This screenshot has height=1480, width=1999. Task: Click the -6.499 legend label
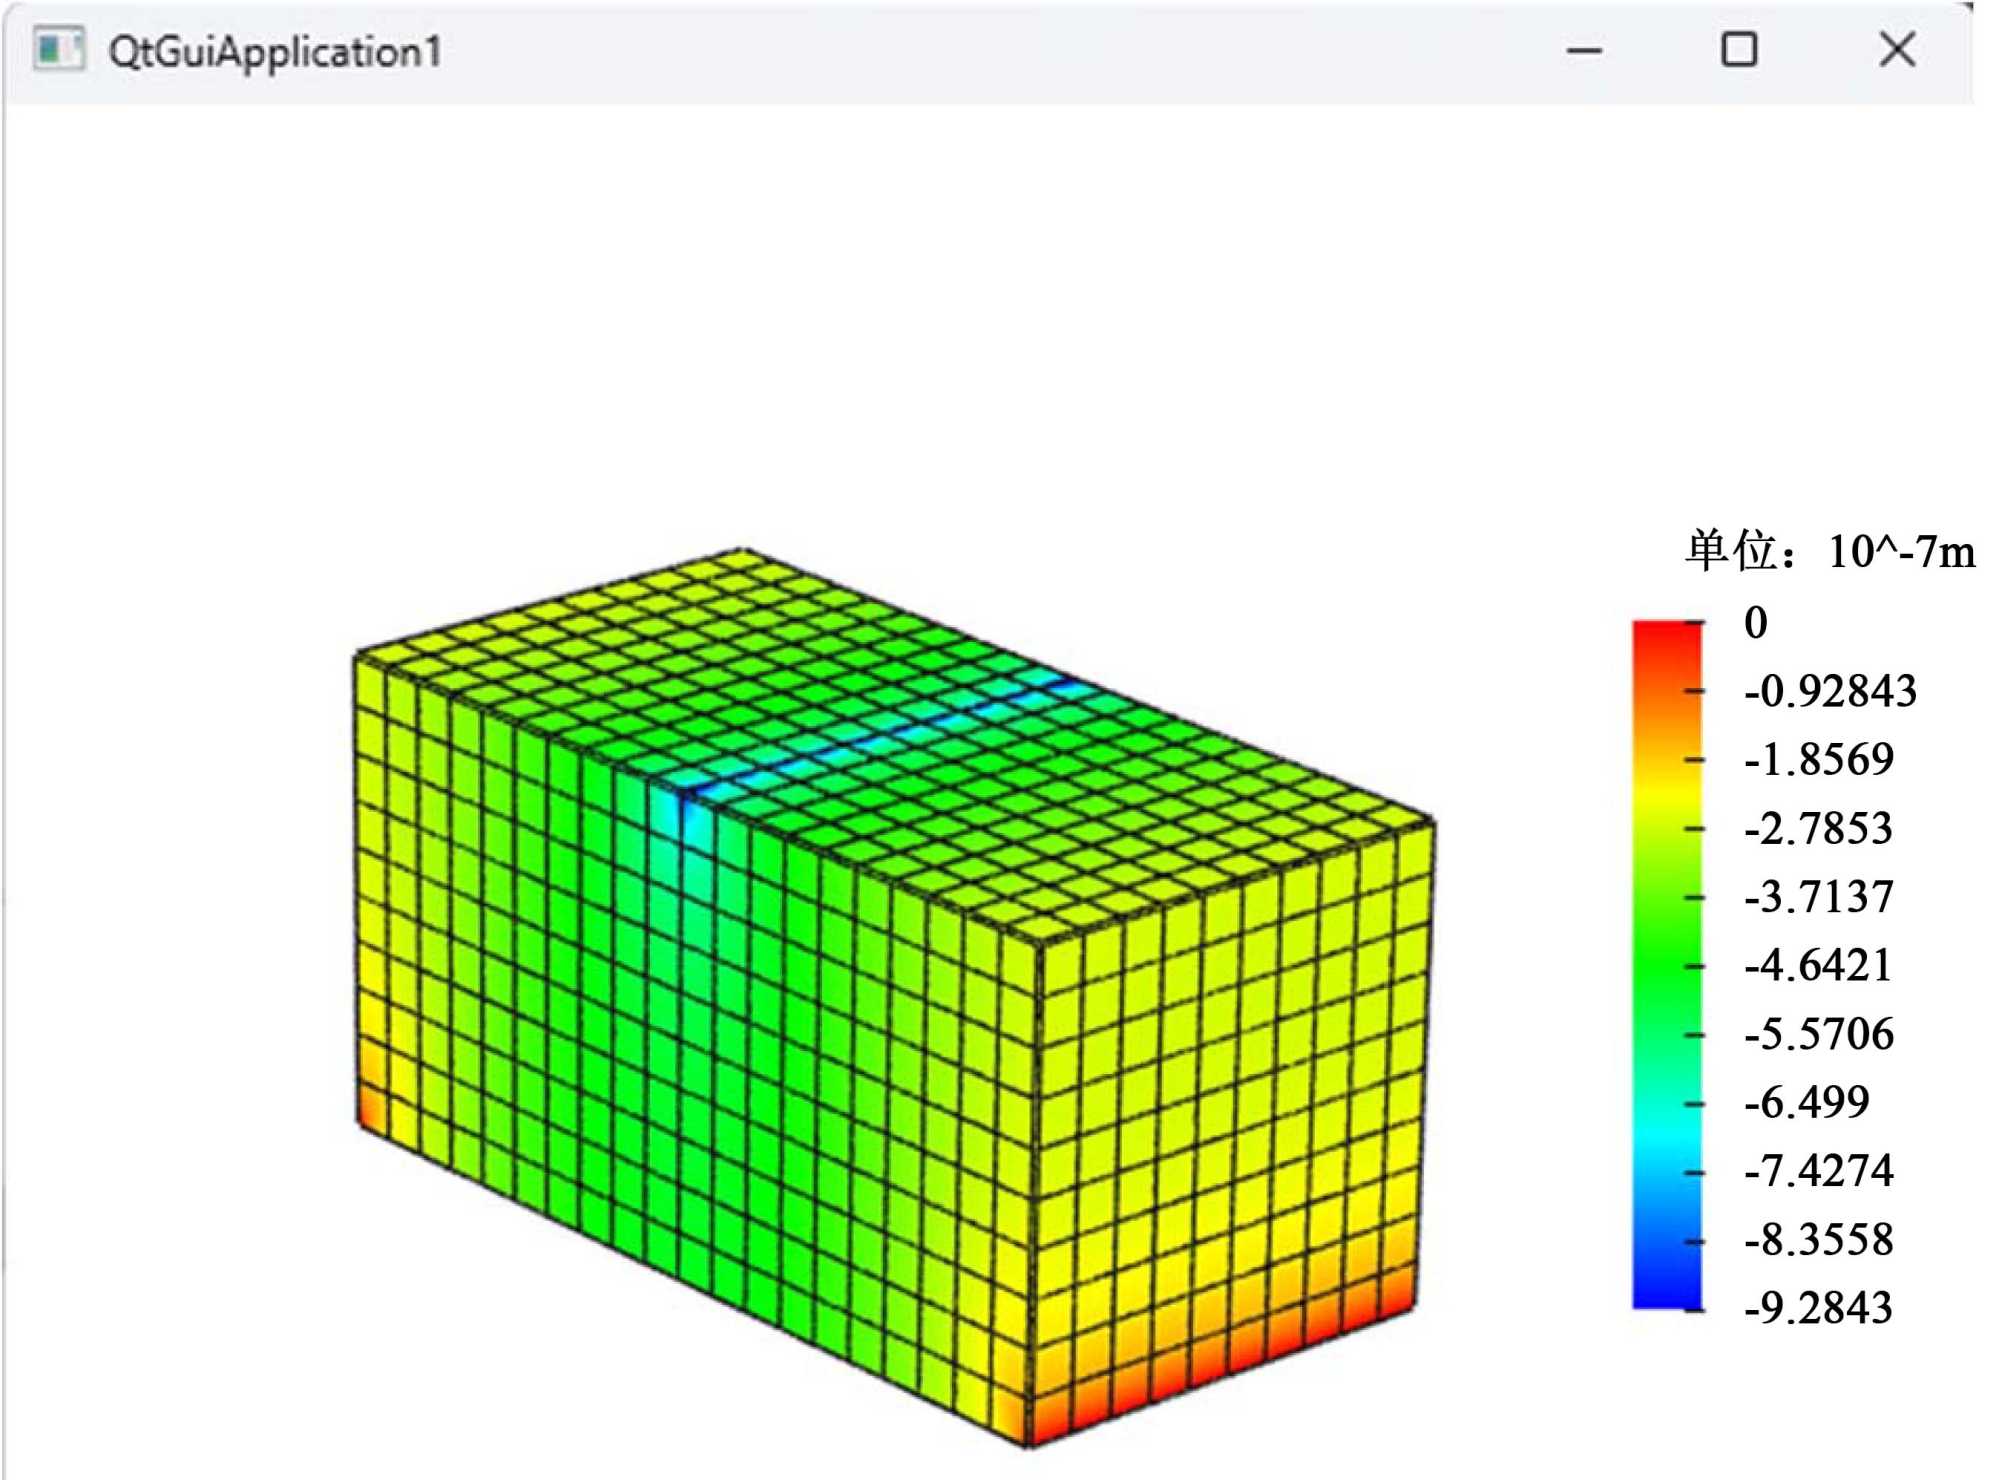1806,1103
